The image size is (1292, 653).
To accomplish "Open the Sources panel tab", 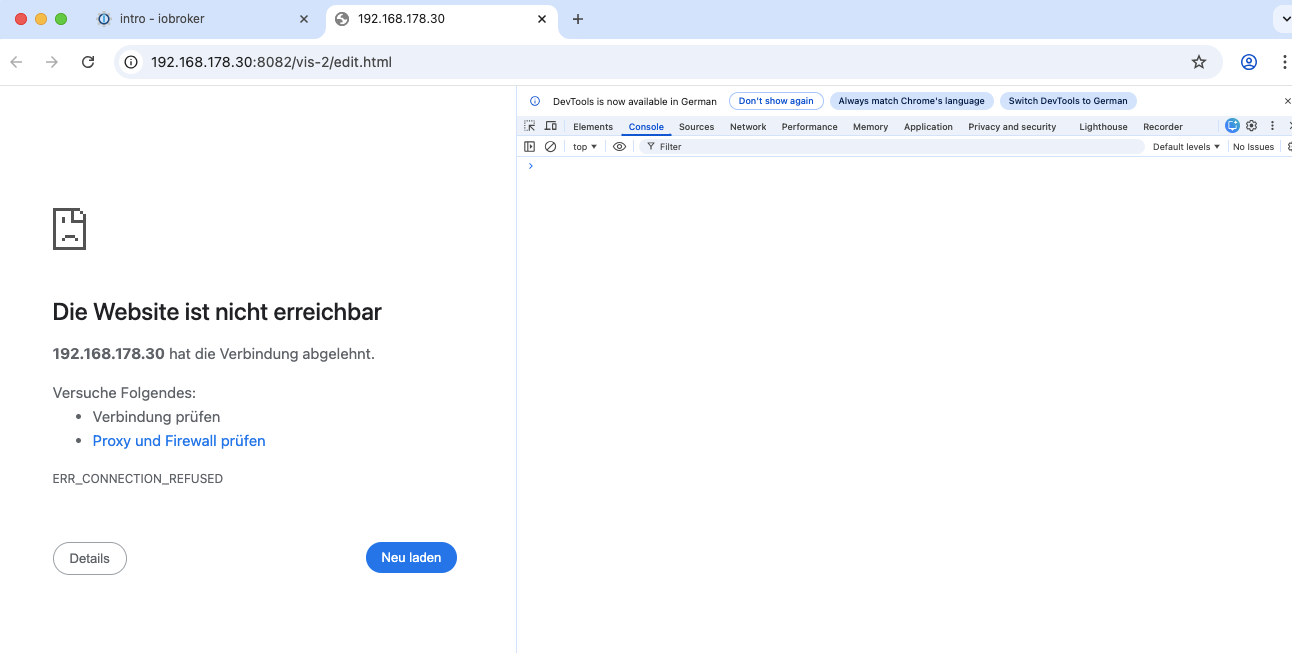I will pyautogui.click(x=696, y=127).
